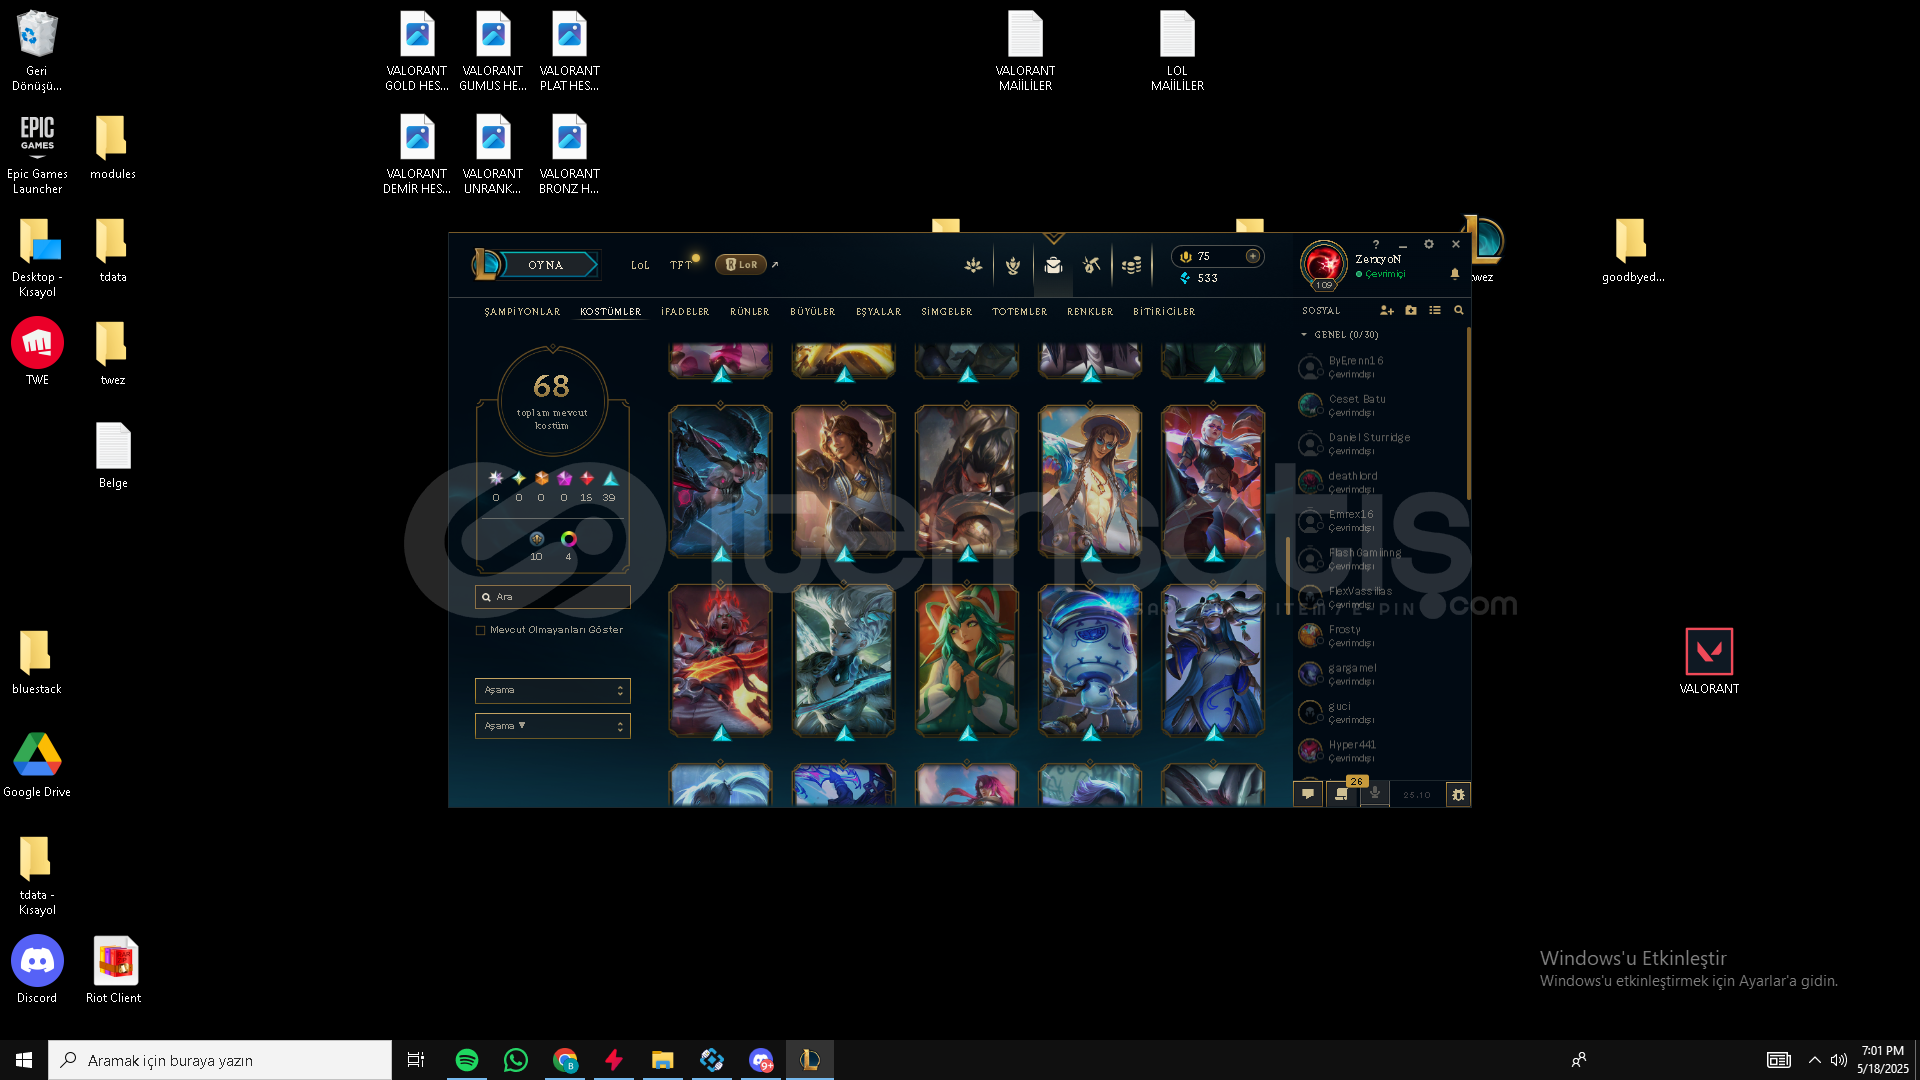Open the İFADELER tab
The image size is (1920, 1080).
click(685, 312)
